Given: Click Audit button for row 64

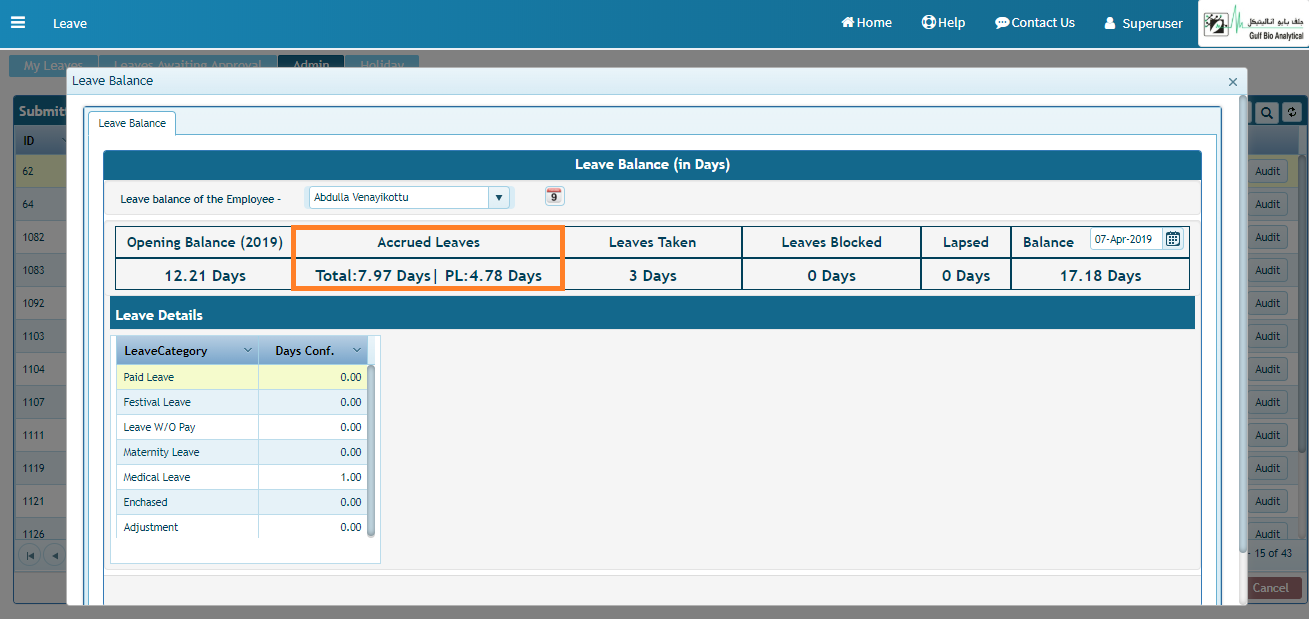Looking at the screenshot, I should click(x=1268, y=204).
